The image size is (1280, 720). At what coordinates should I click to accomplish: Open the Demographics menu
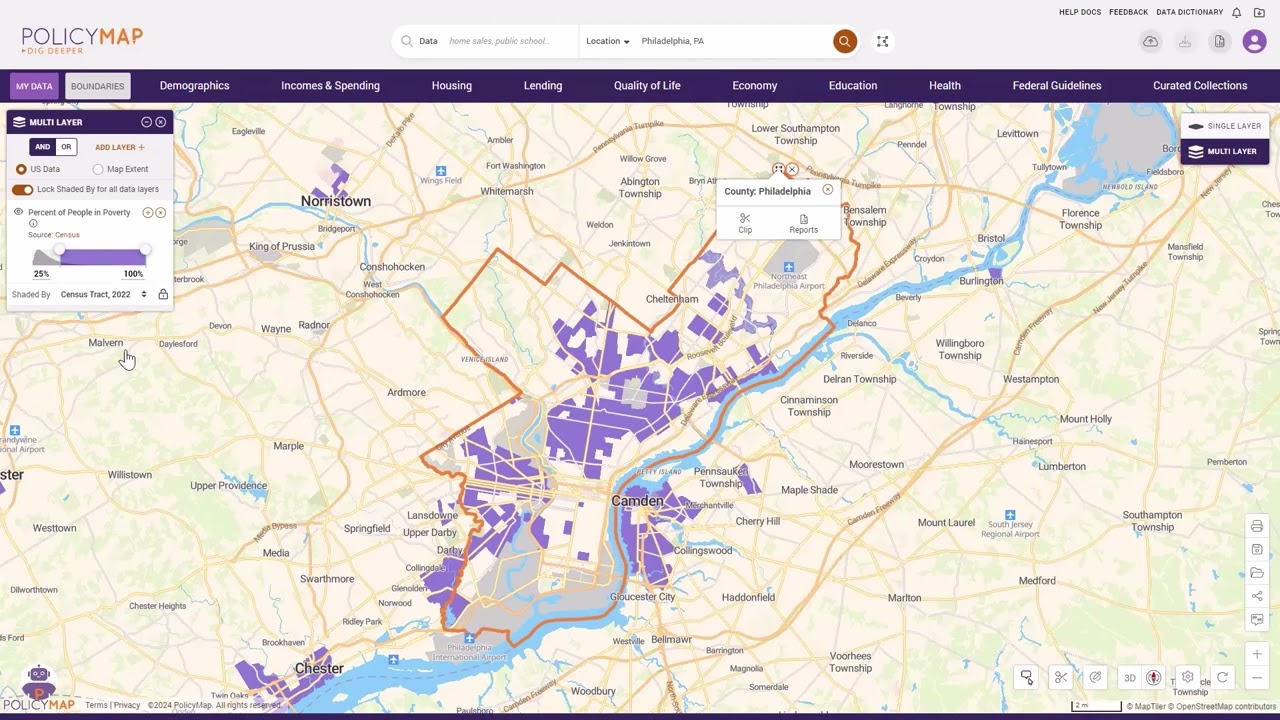[x=195, y=86]
